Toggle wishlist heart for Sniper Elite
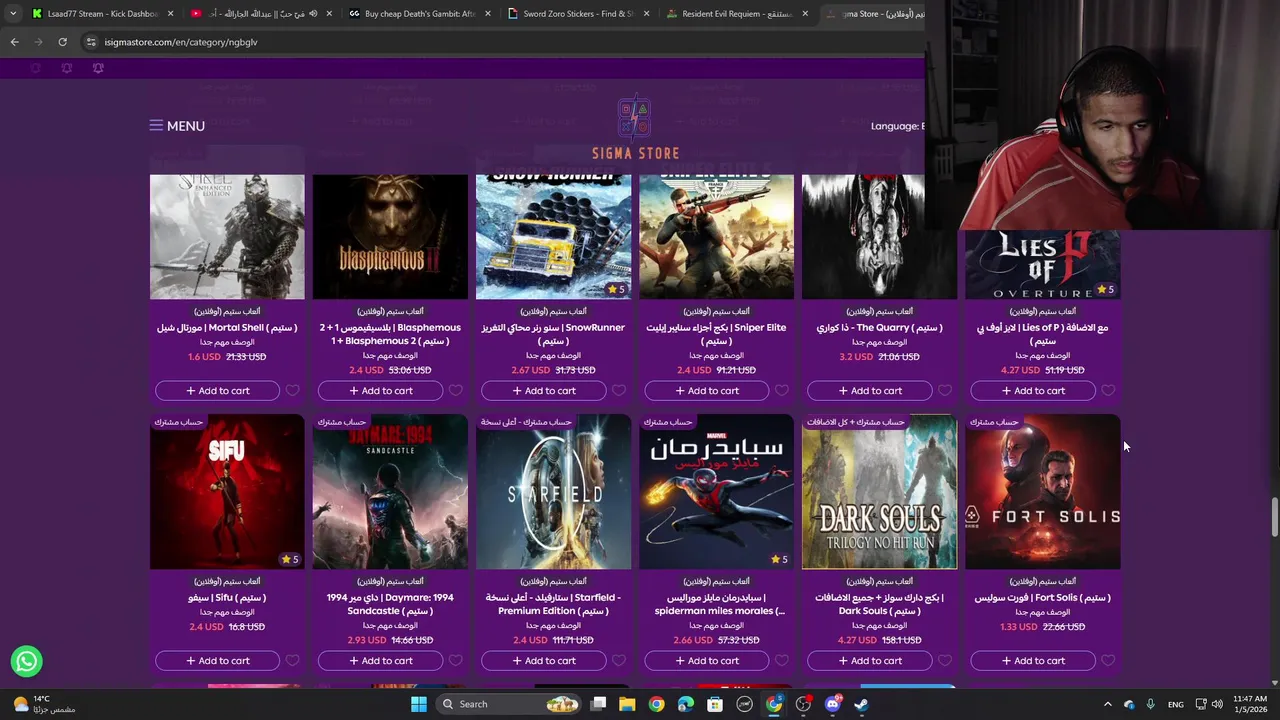 pos(781,391)
